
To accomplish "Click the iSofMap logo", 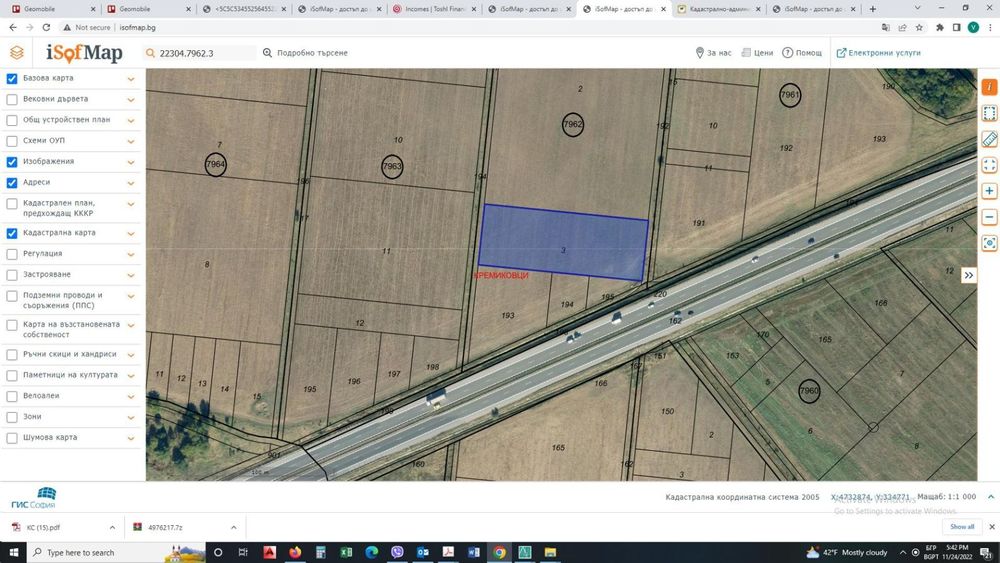I will pos(84,53).
